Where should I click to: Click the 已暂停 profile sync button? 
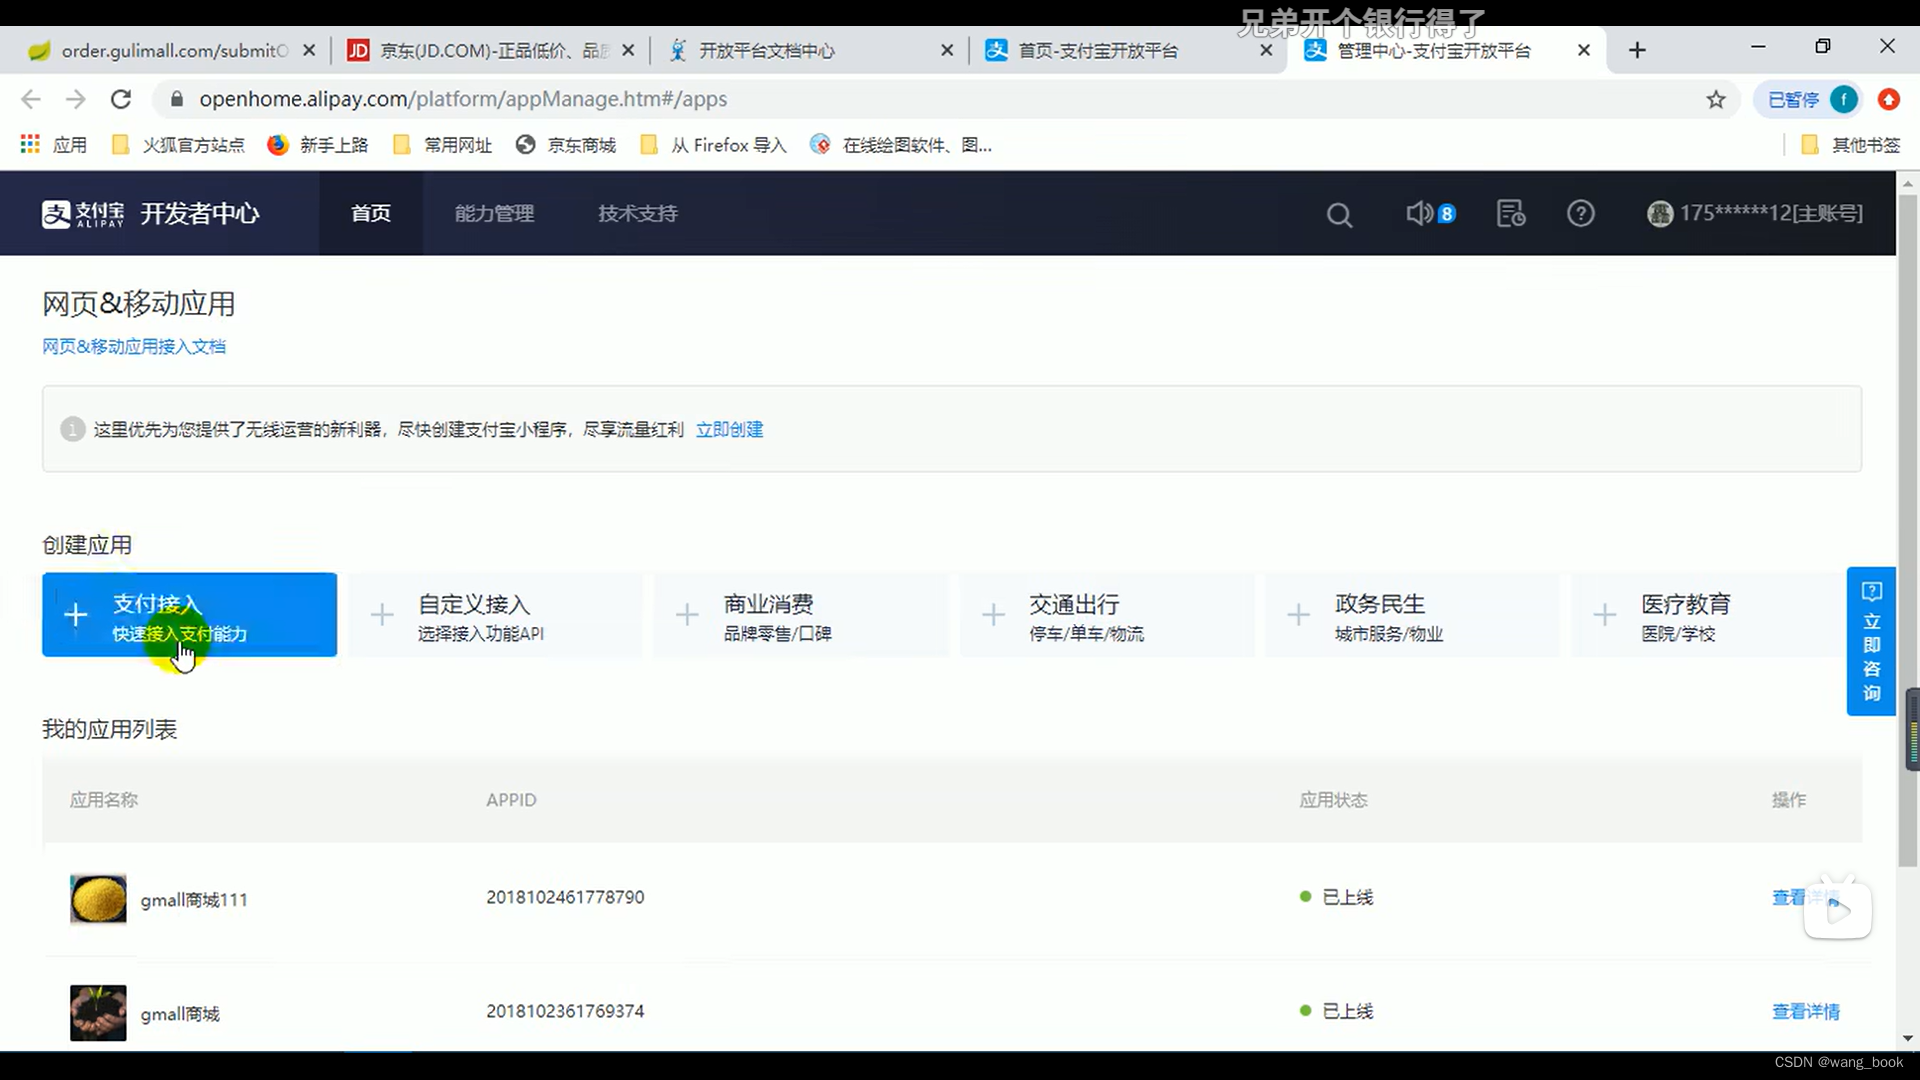pyautogui.click(x=1807, y=99)
